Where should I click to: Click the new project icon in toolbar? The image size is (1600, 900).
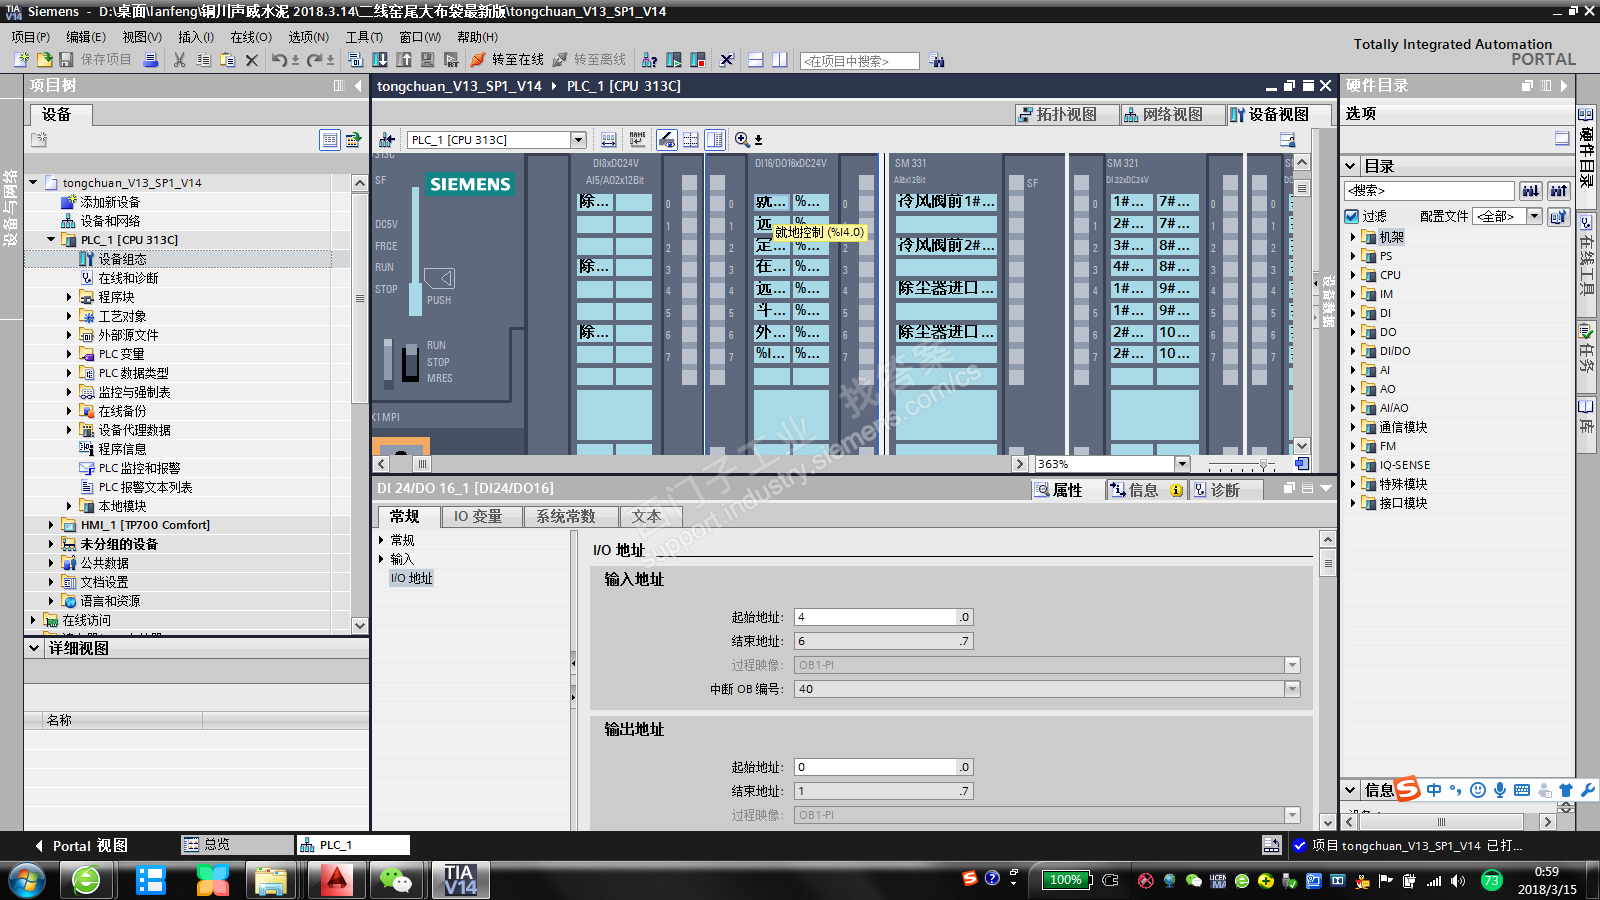click(21, 60)
